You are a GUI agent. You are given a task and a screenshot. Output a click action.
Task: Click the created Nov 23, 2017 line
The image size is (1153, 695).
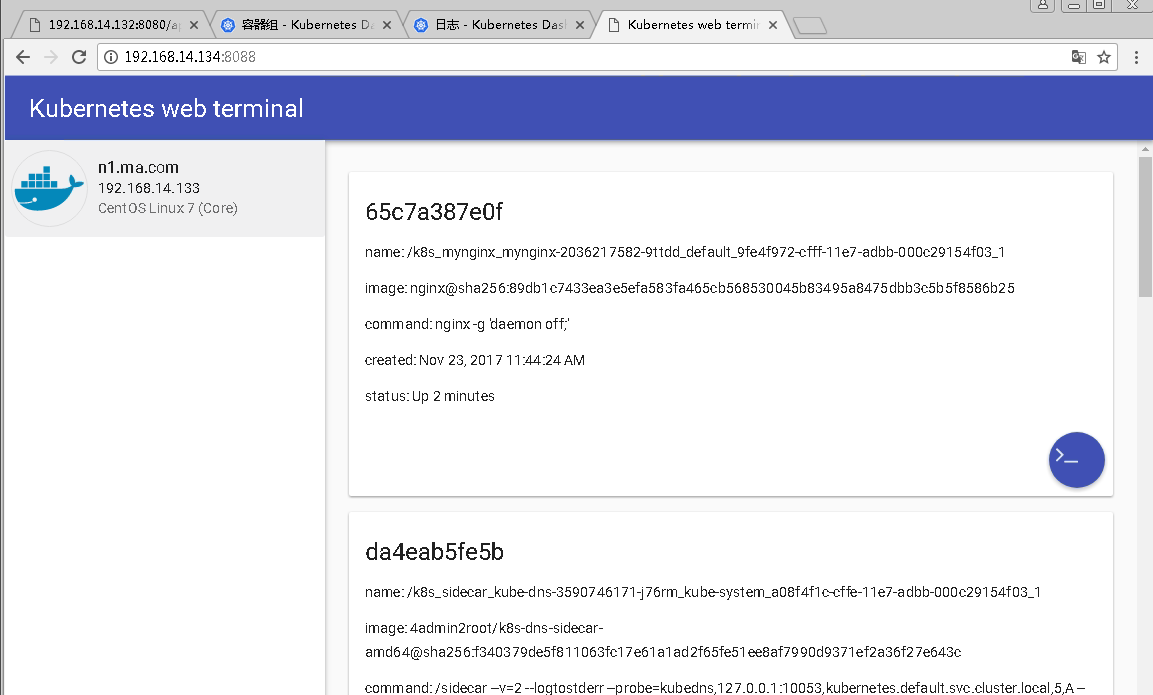[x=474, y=360]
